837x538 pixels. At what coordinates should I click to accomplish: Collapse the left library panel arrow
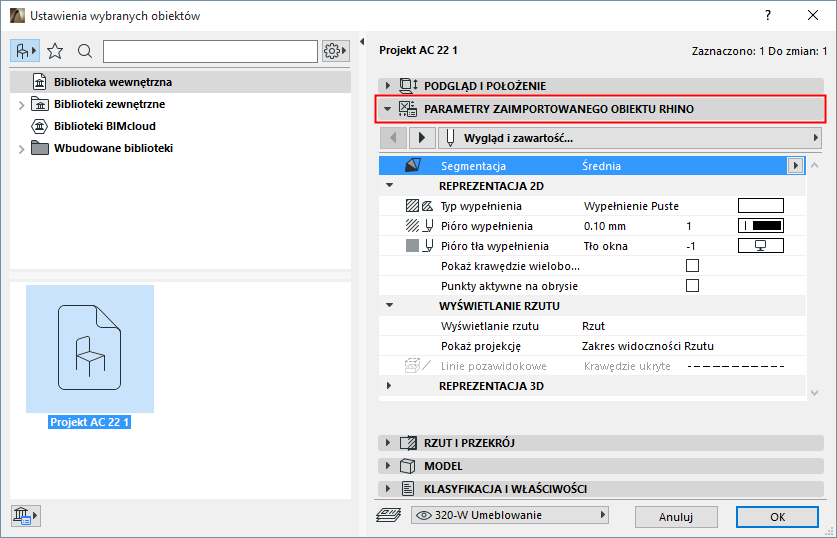pos(362,42)
